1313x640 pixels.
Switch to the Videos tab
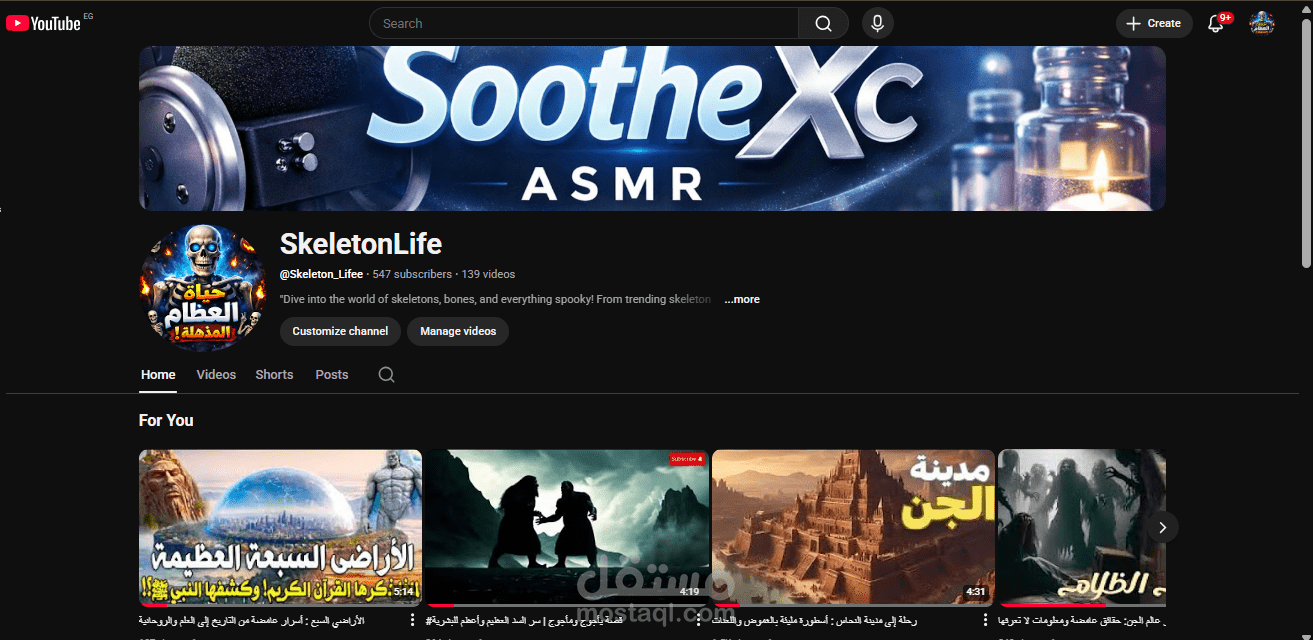[x=216, y=375]
